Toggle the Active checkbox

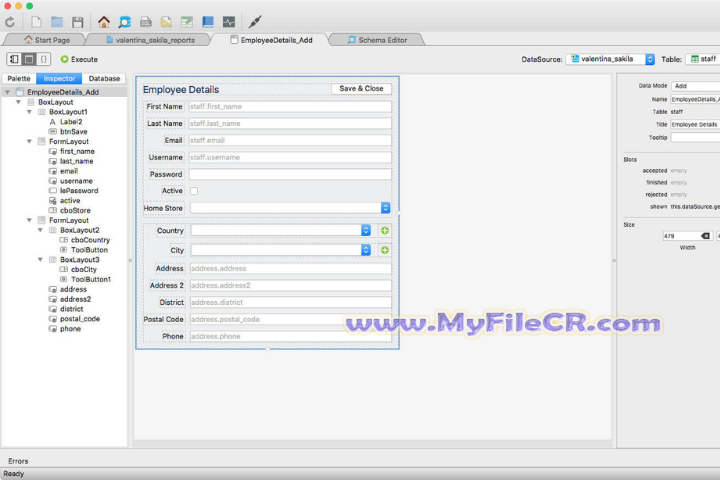[194, 191]
